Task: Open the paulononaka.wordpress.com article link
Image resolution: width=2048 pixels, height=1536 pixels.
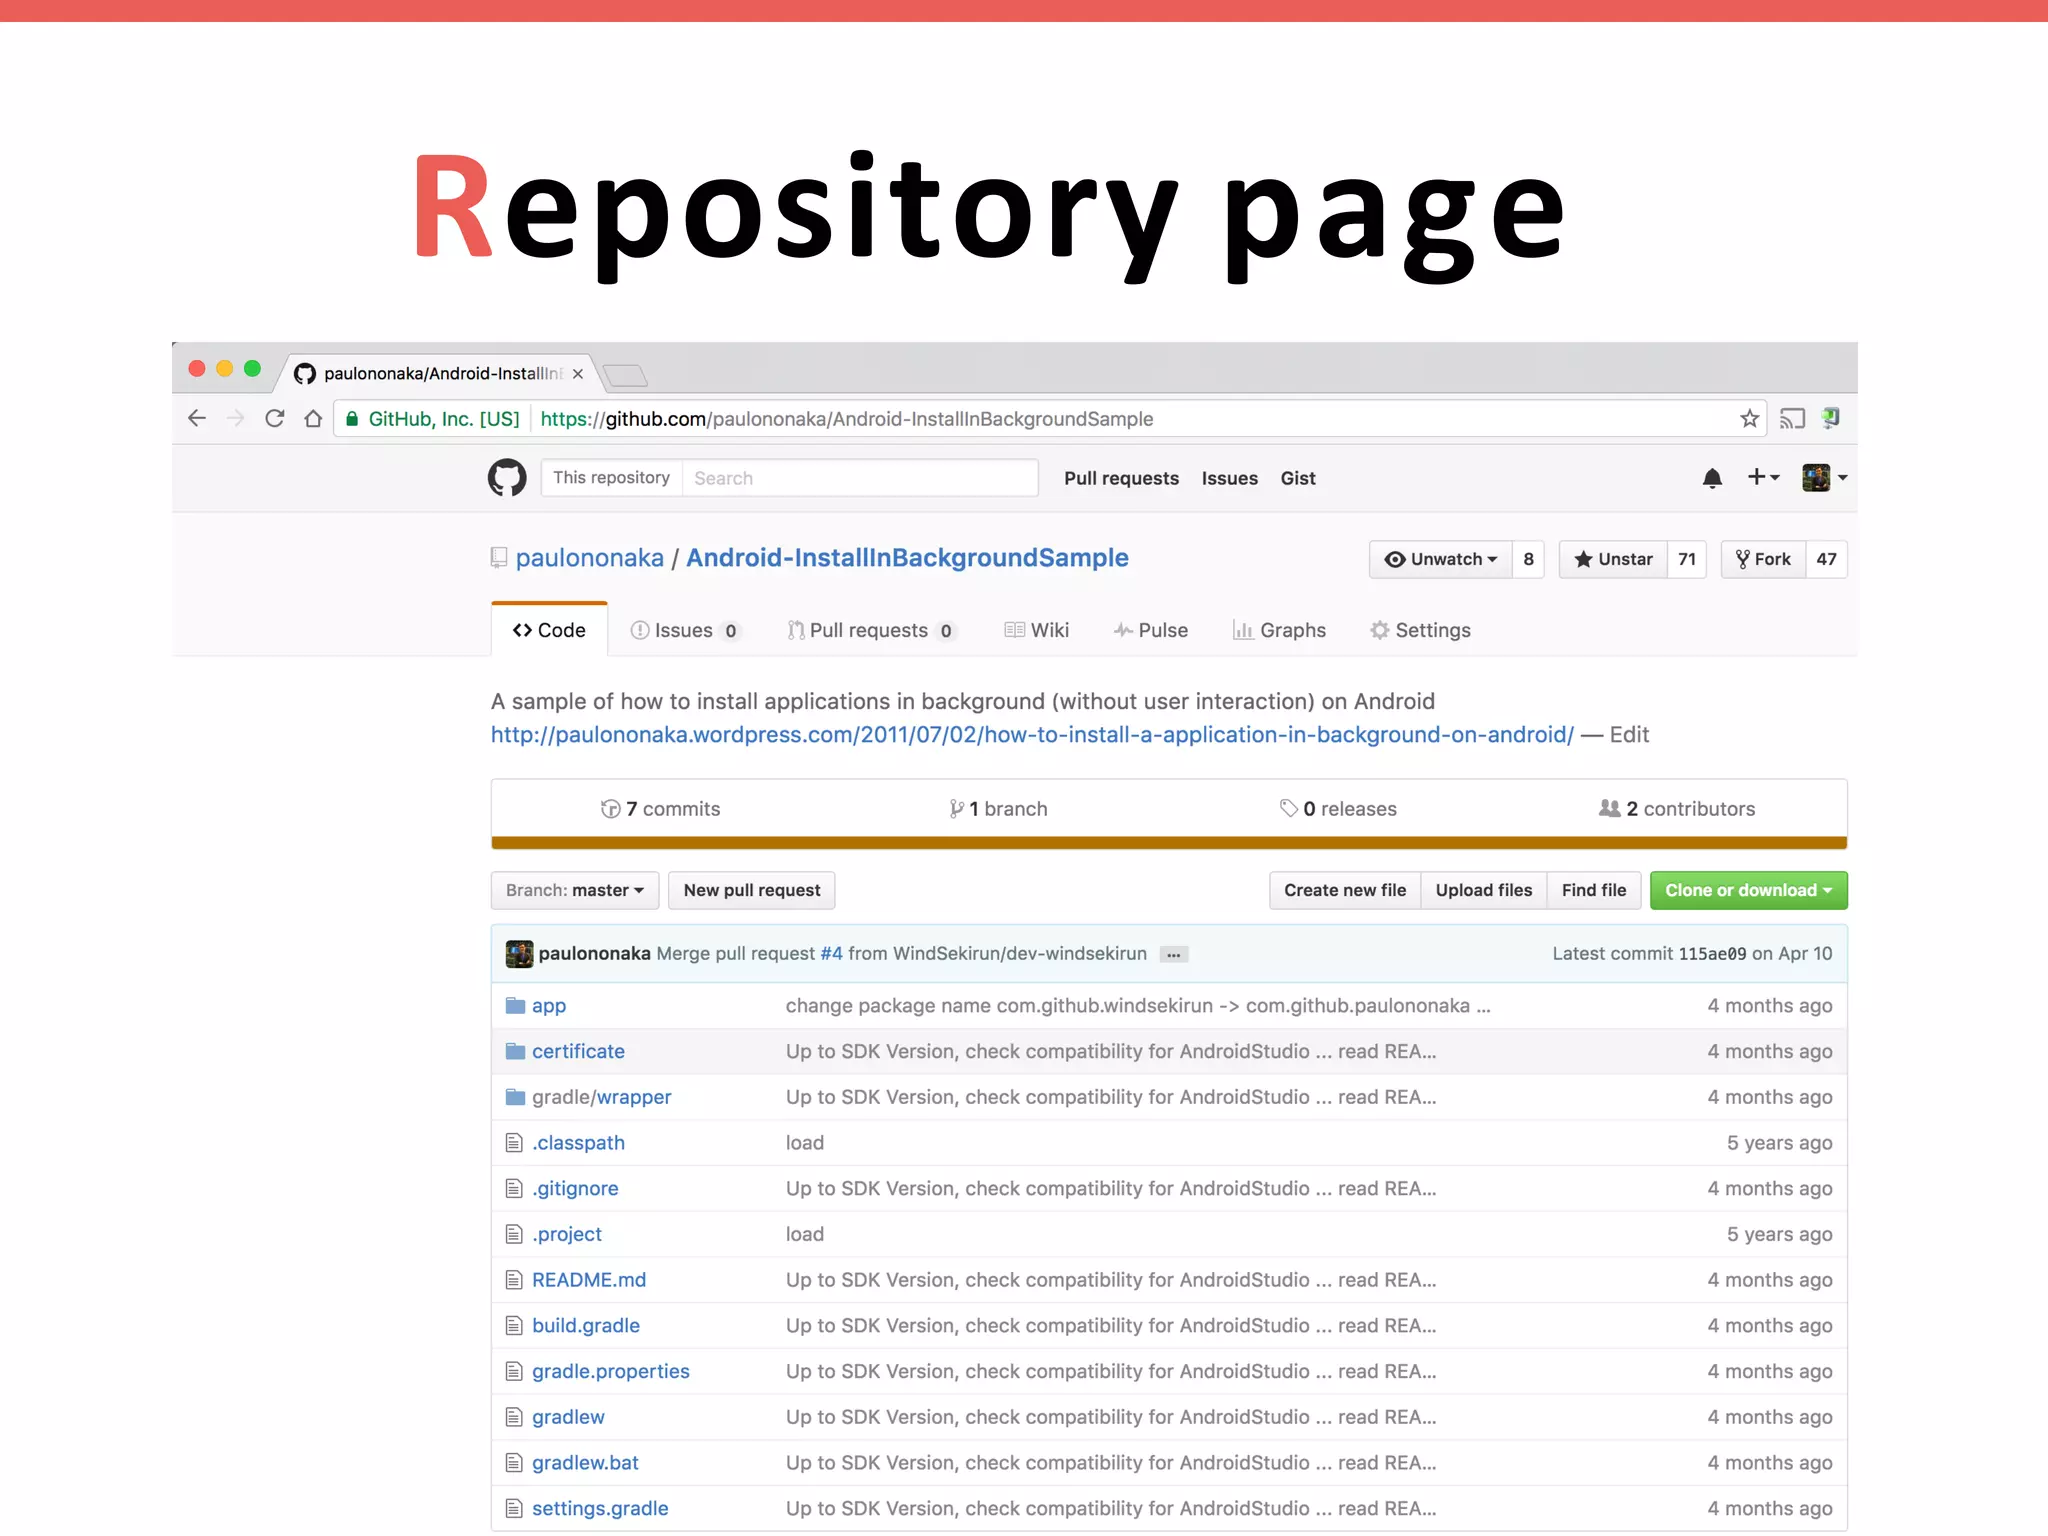Action: (x=1032, y=735)
